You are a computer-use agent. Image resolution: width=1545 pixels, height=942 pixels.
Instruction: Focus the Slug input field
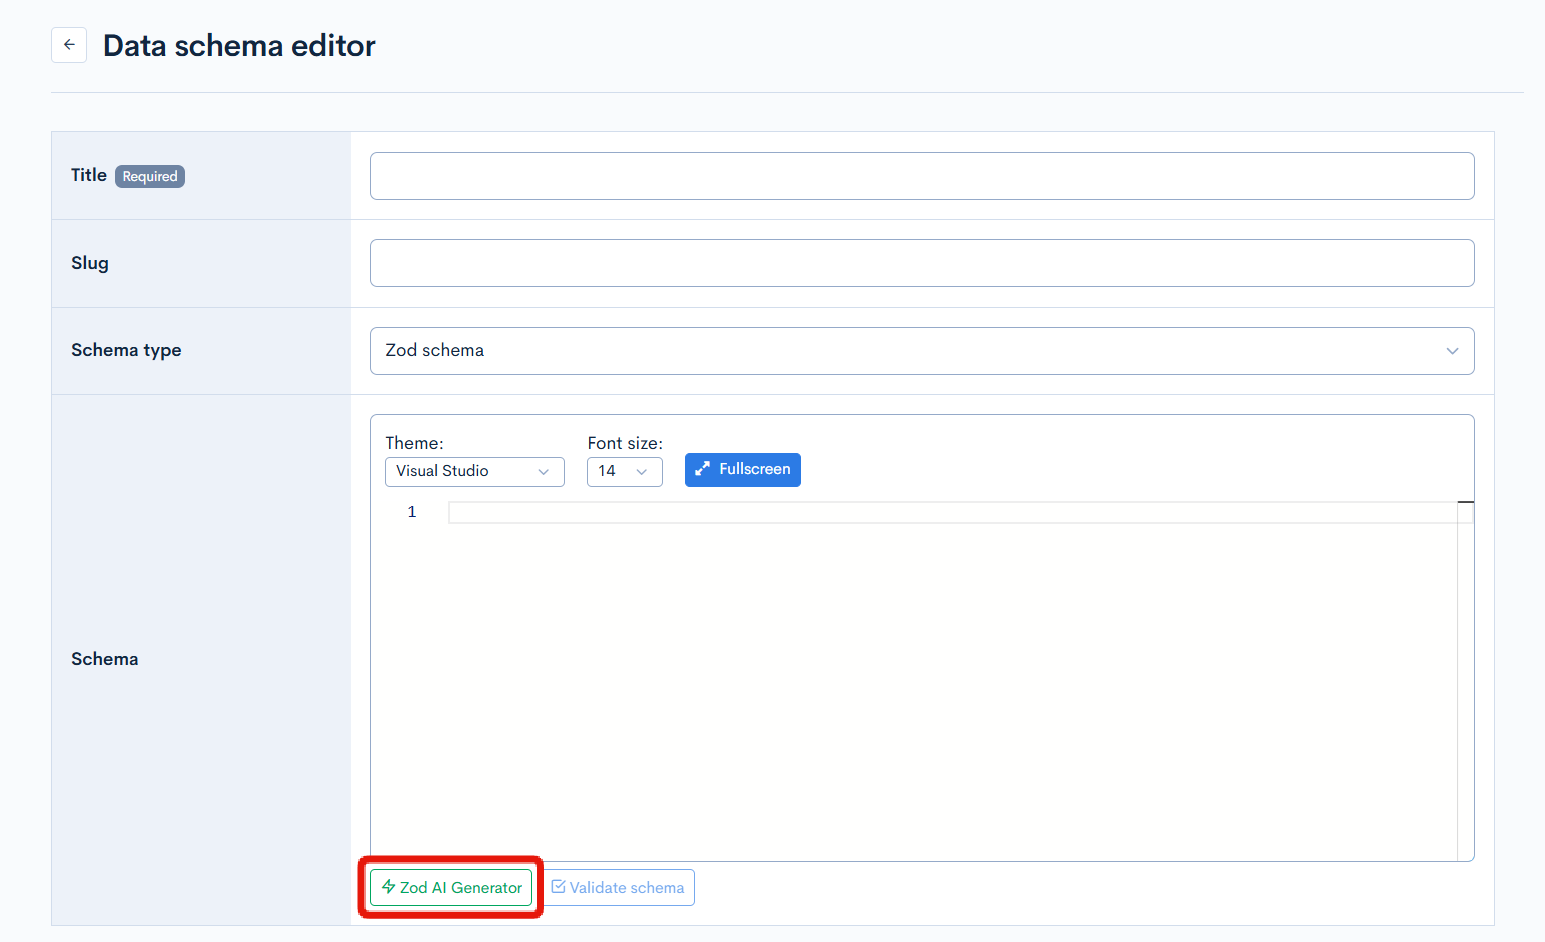[x=921, y=263]
